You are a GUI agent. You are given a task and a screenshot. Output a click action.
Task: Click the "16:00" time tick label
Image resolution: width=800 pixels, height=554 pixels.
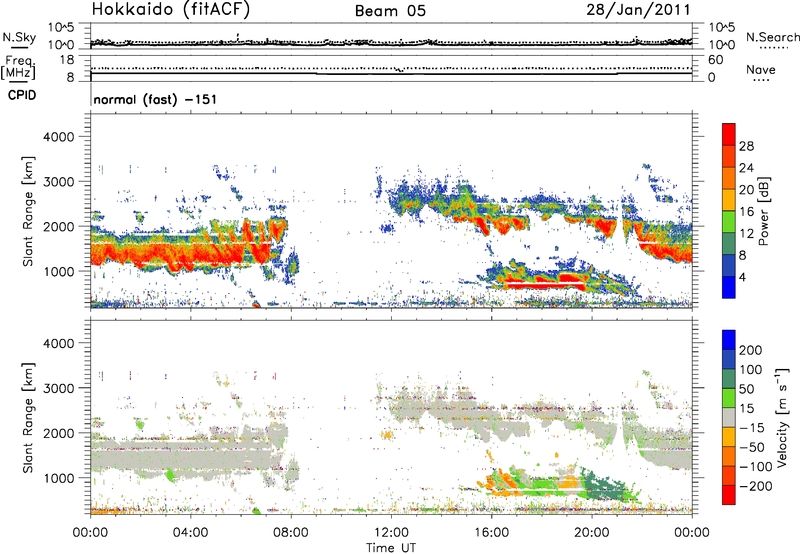pos(491,533)
